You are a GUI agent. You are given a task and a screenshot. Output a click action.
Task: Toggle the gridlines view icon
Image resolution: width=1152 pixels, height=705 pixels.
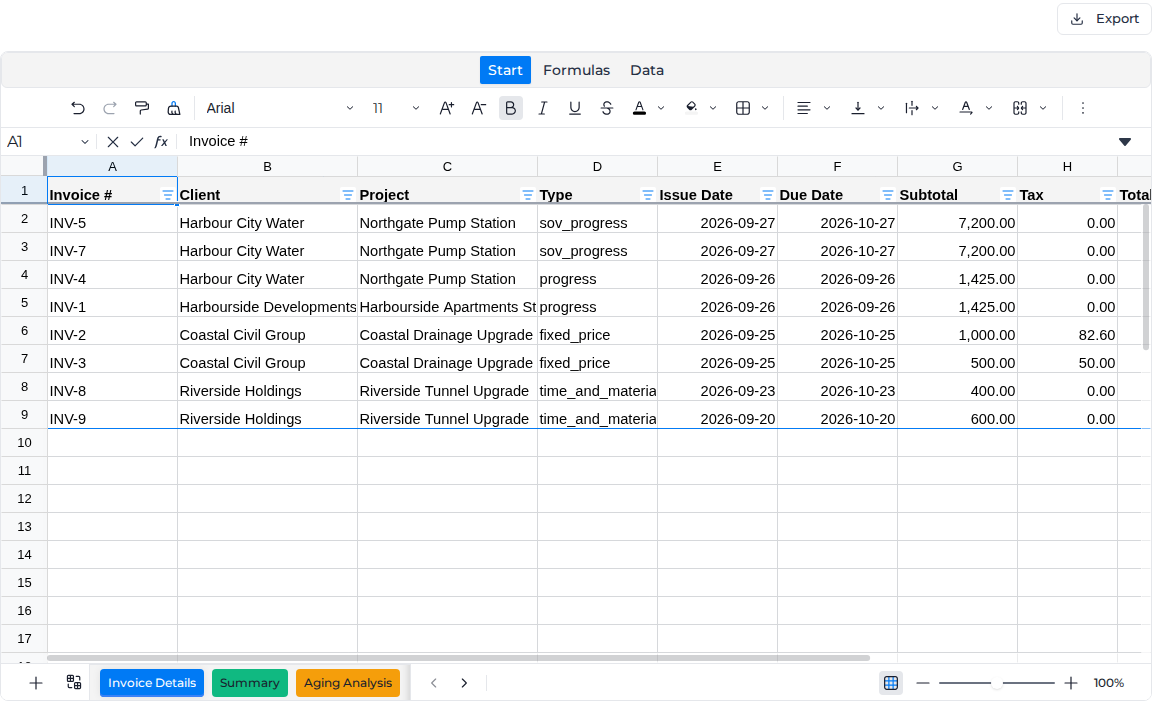coord(891,683)
